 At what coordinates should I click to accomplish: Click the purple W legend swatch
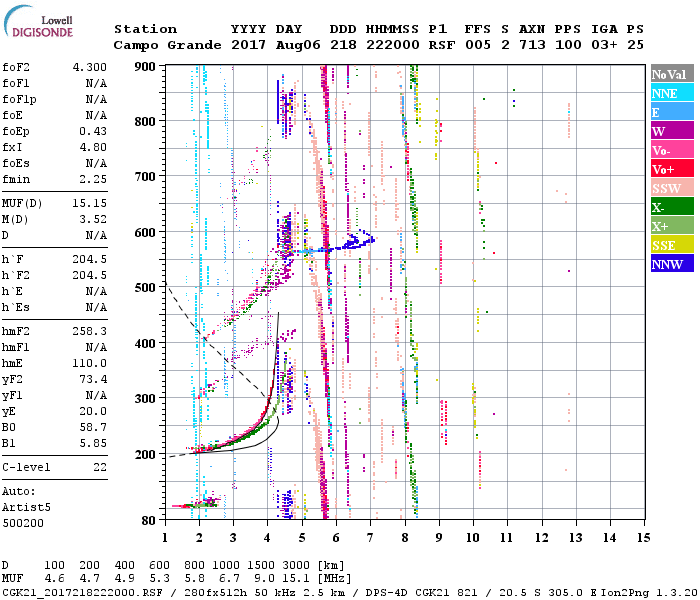[670, 132]
